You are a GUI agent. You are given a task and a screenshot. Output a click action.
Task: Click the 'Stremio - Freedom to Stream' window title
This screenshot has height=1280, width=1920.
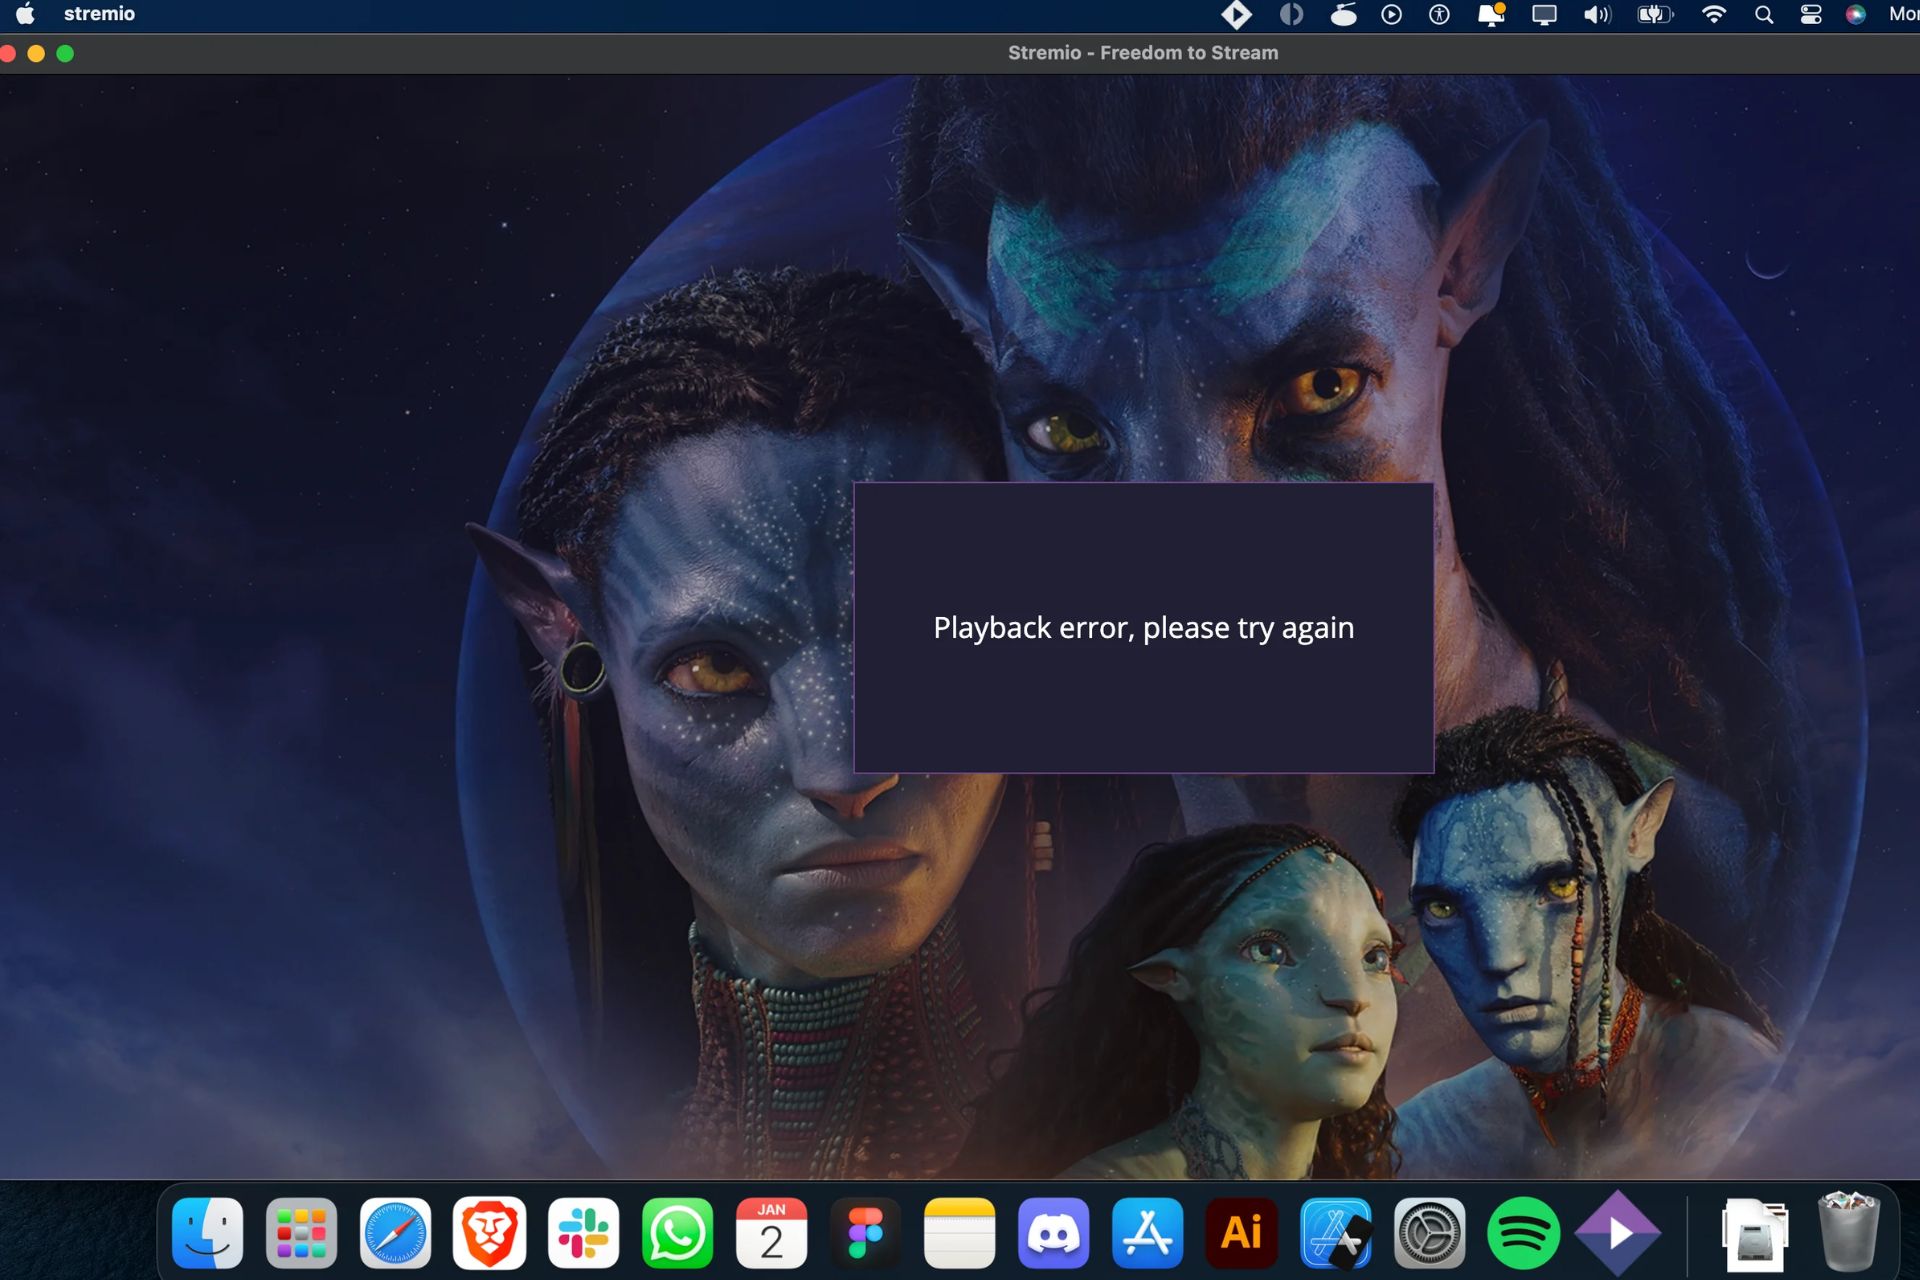(1143, 53)
